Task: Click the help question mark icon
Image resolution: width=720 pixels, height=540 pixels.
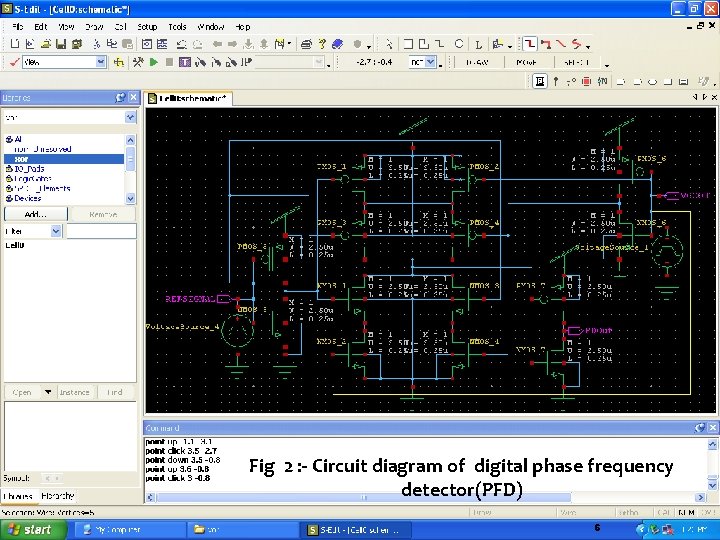Action: tap(322, 44)
